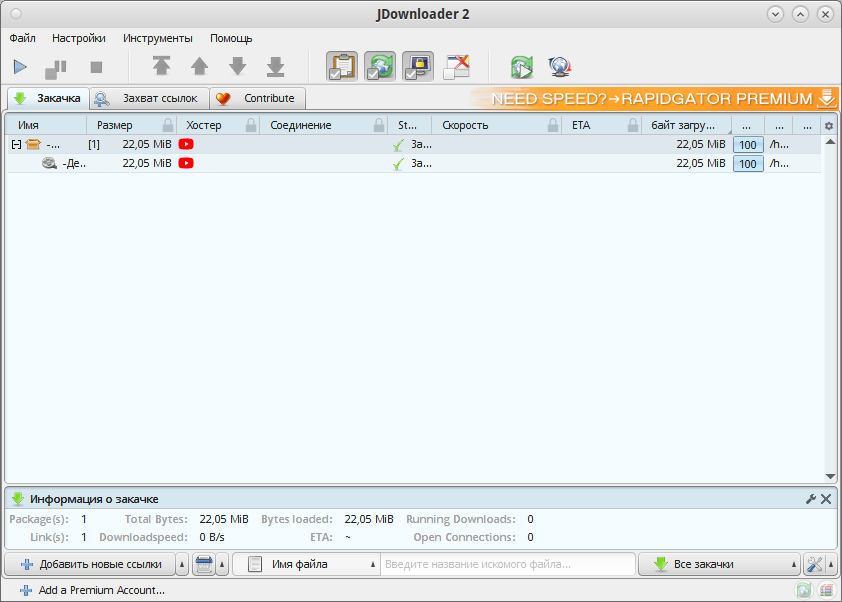Expand arrow beside the bottom tools icon
Viewport: 842px width, 602px height.
(831, 564)
